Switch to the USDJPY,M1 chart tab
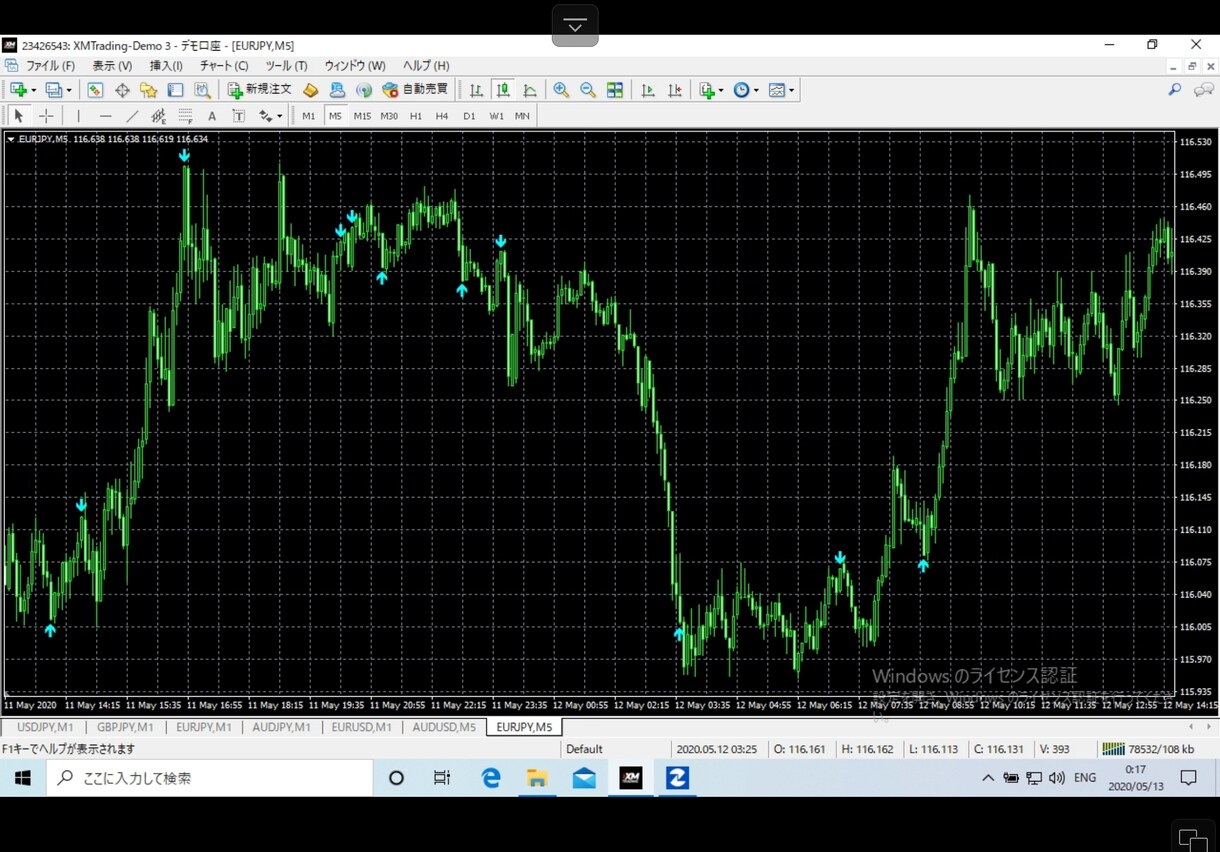 coord(45,727)
